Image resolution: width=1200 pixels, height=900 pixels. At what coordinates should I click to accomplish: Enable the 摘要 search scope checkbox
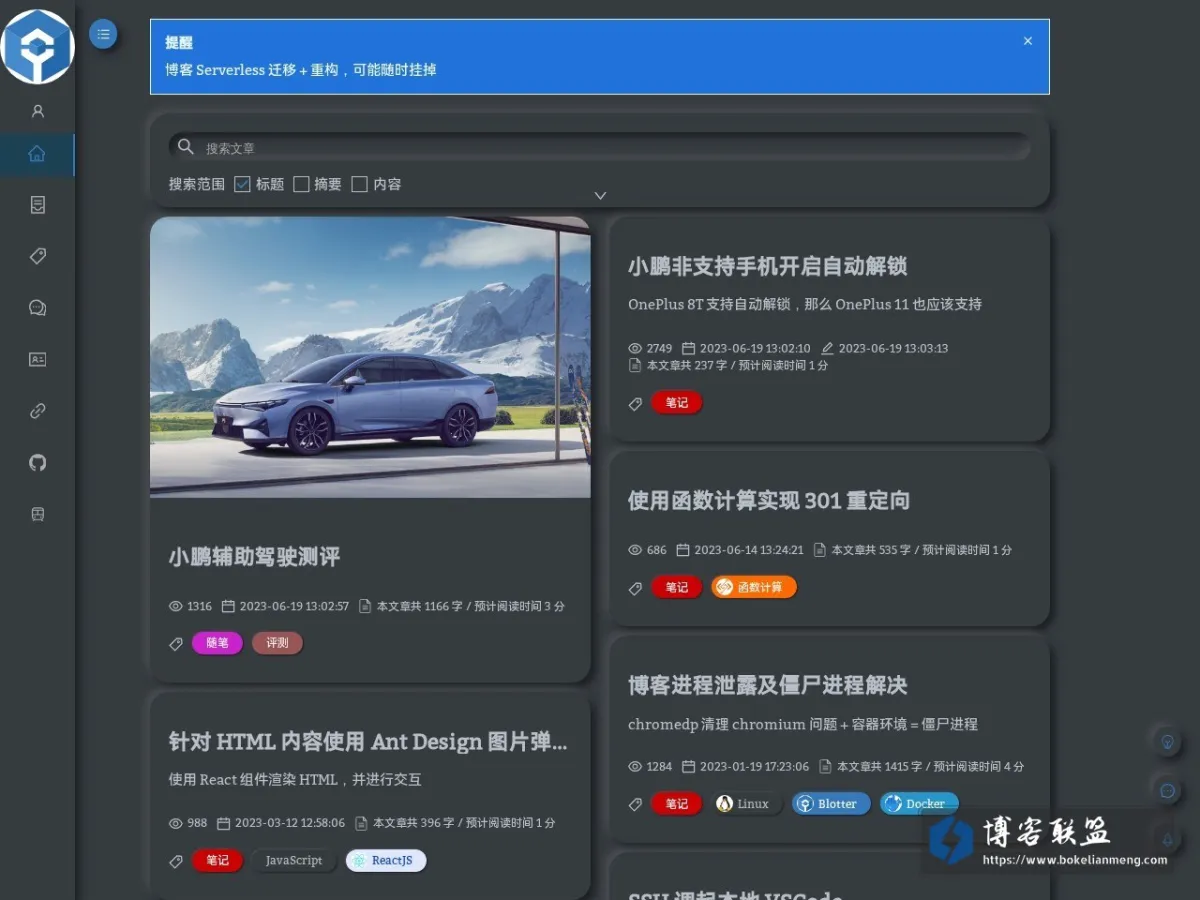click(x=301, y=184)
